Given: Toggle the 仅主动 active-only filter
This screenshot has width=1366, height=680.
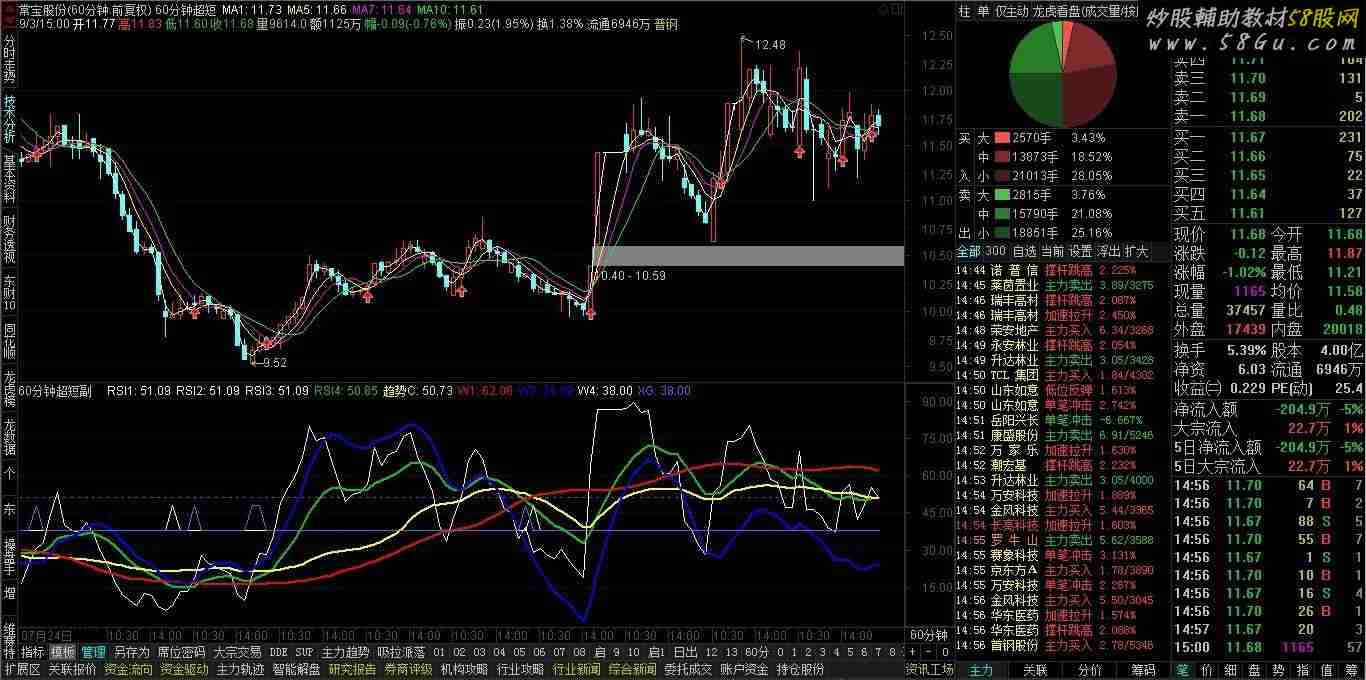Looking at the screenshot, I should 1012,11.
